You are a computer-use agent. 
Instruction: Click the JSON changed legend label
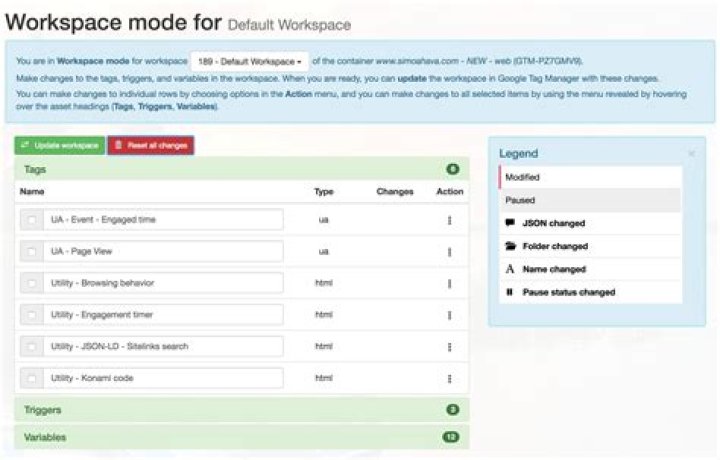pos(554,223)
